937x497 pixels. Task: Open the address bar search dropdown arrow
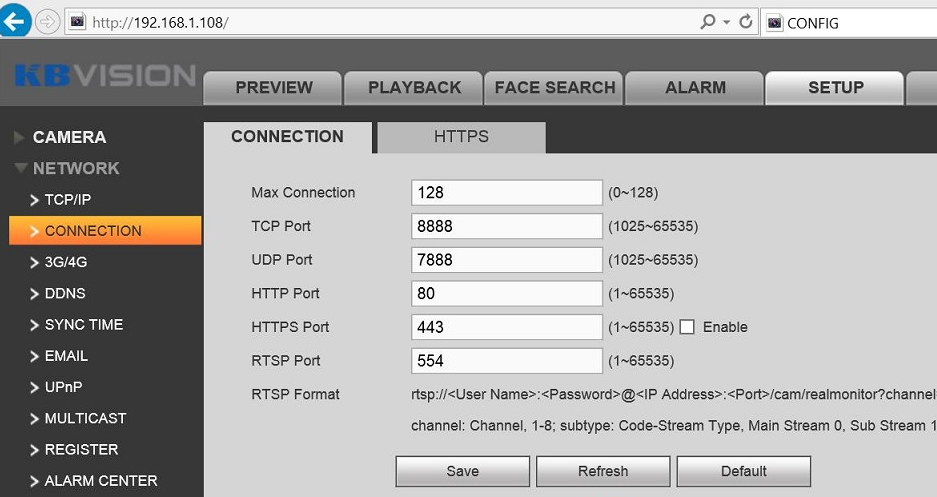pyautogui.click(x=726, y=22)
